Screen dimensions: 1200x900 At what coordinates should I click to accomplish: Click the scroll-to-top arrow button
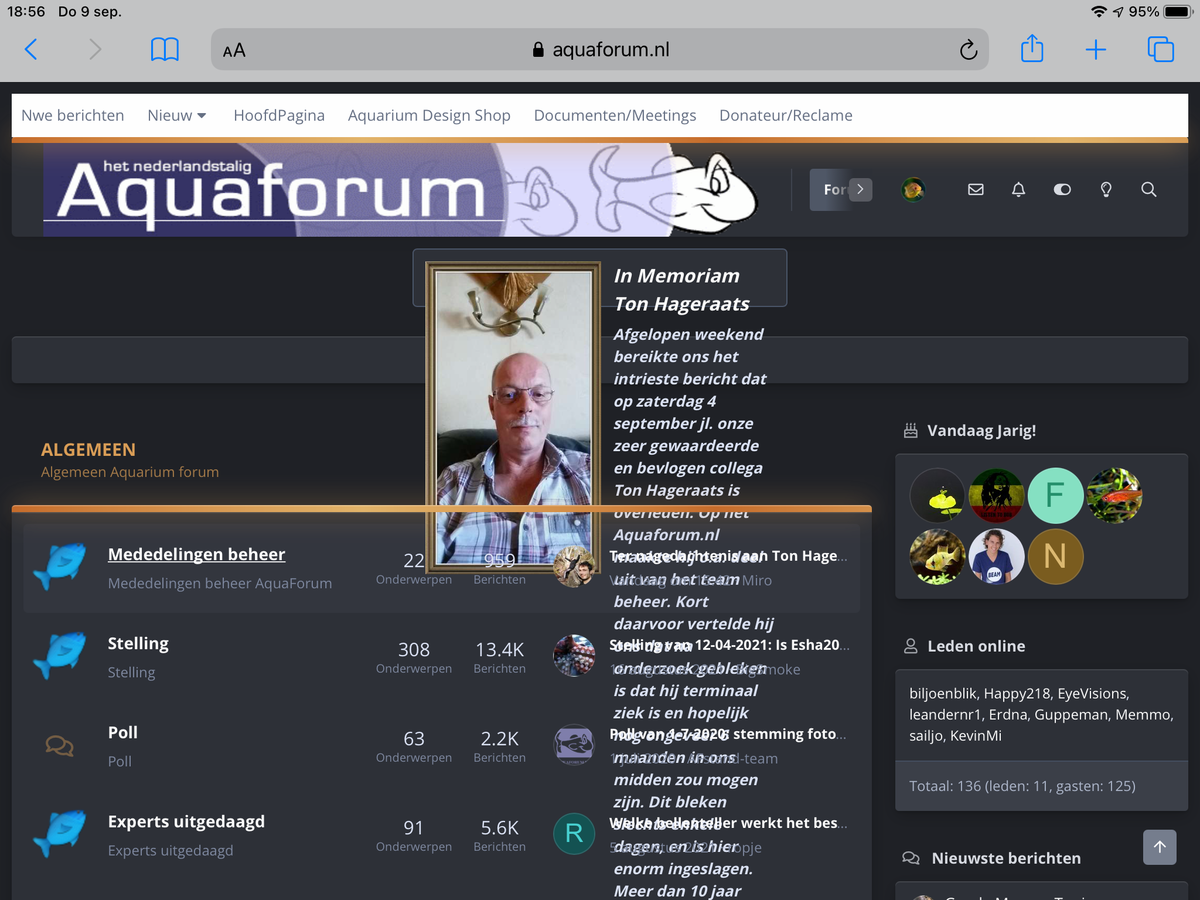point(1160,846)
